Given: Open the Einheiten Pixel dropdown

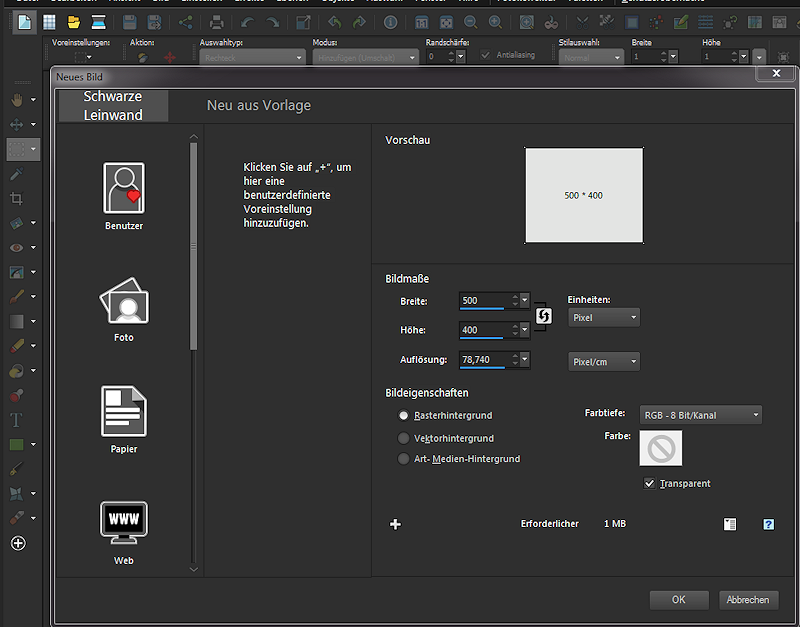Looking at the screenshot, I should [x=604, y=317].
